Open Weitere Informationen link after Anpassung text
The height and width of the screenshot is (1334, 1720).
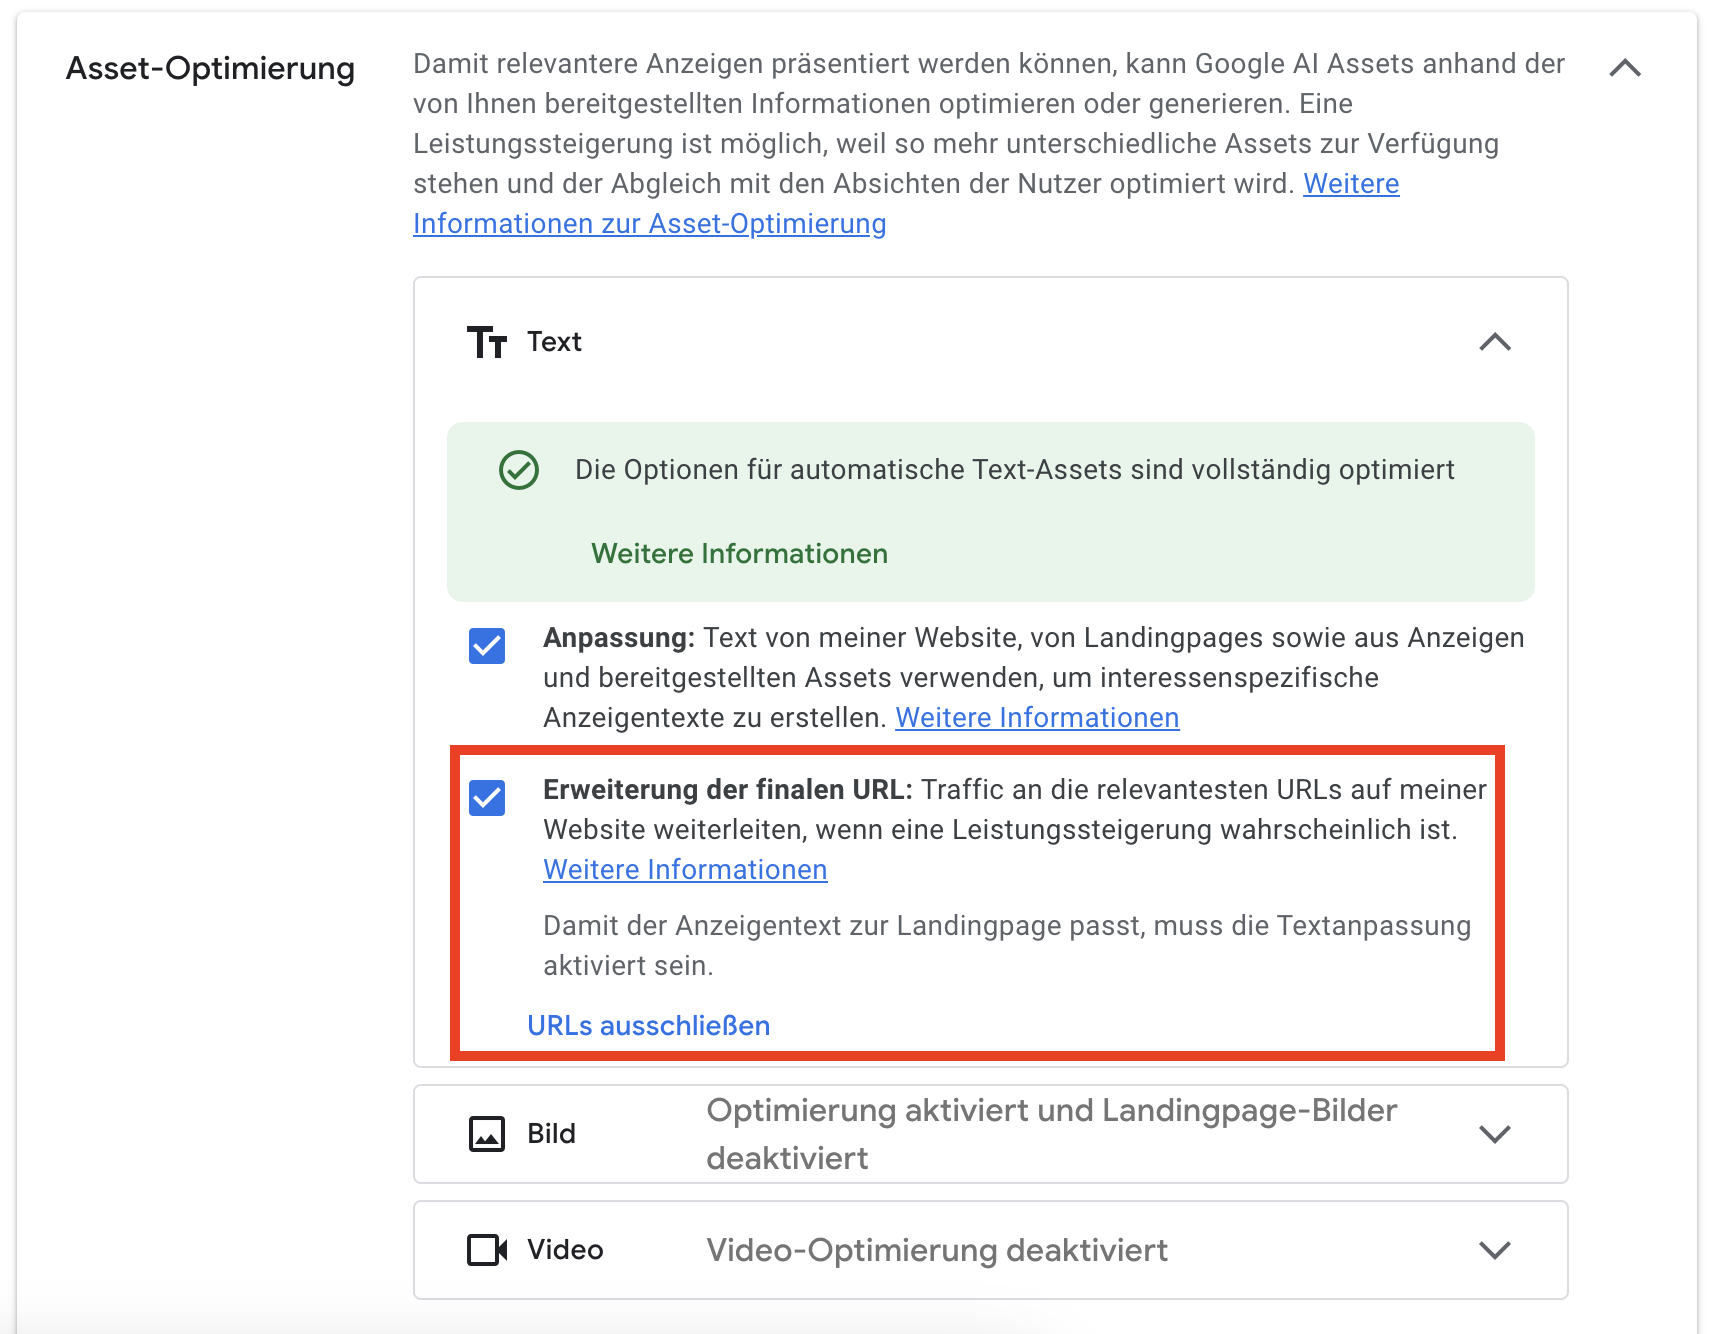[1036, 717]
